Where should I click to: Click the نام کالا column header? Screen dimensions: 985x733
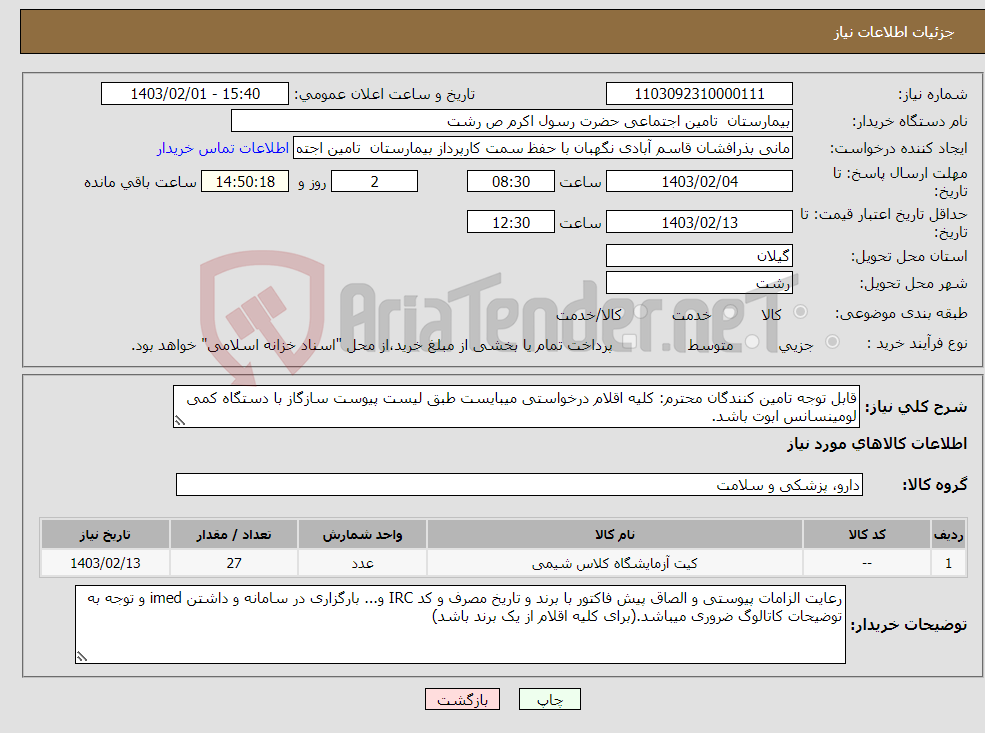coord(615,535)
